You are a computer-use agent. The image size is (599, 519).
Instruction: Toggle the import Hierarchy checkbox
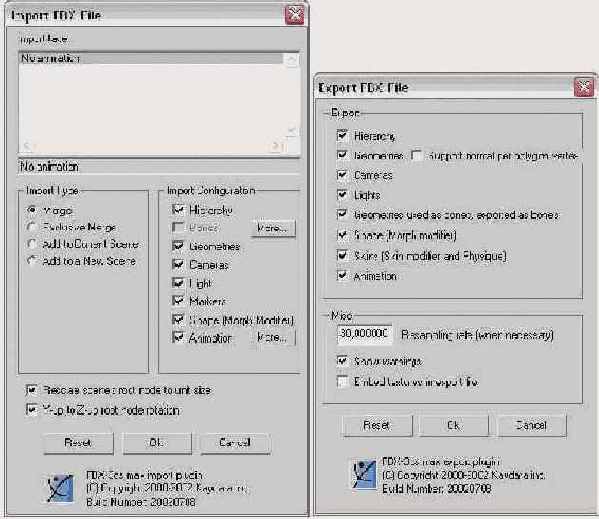178,209
